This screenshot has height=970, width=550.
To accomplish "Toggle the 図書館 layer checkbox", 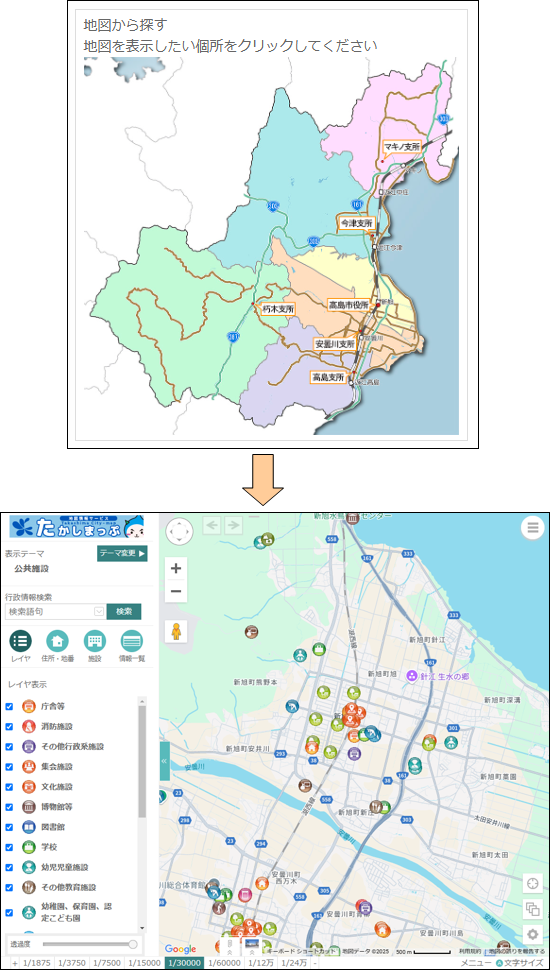I will click(x=9, y=827).
